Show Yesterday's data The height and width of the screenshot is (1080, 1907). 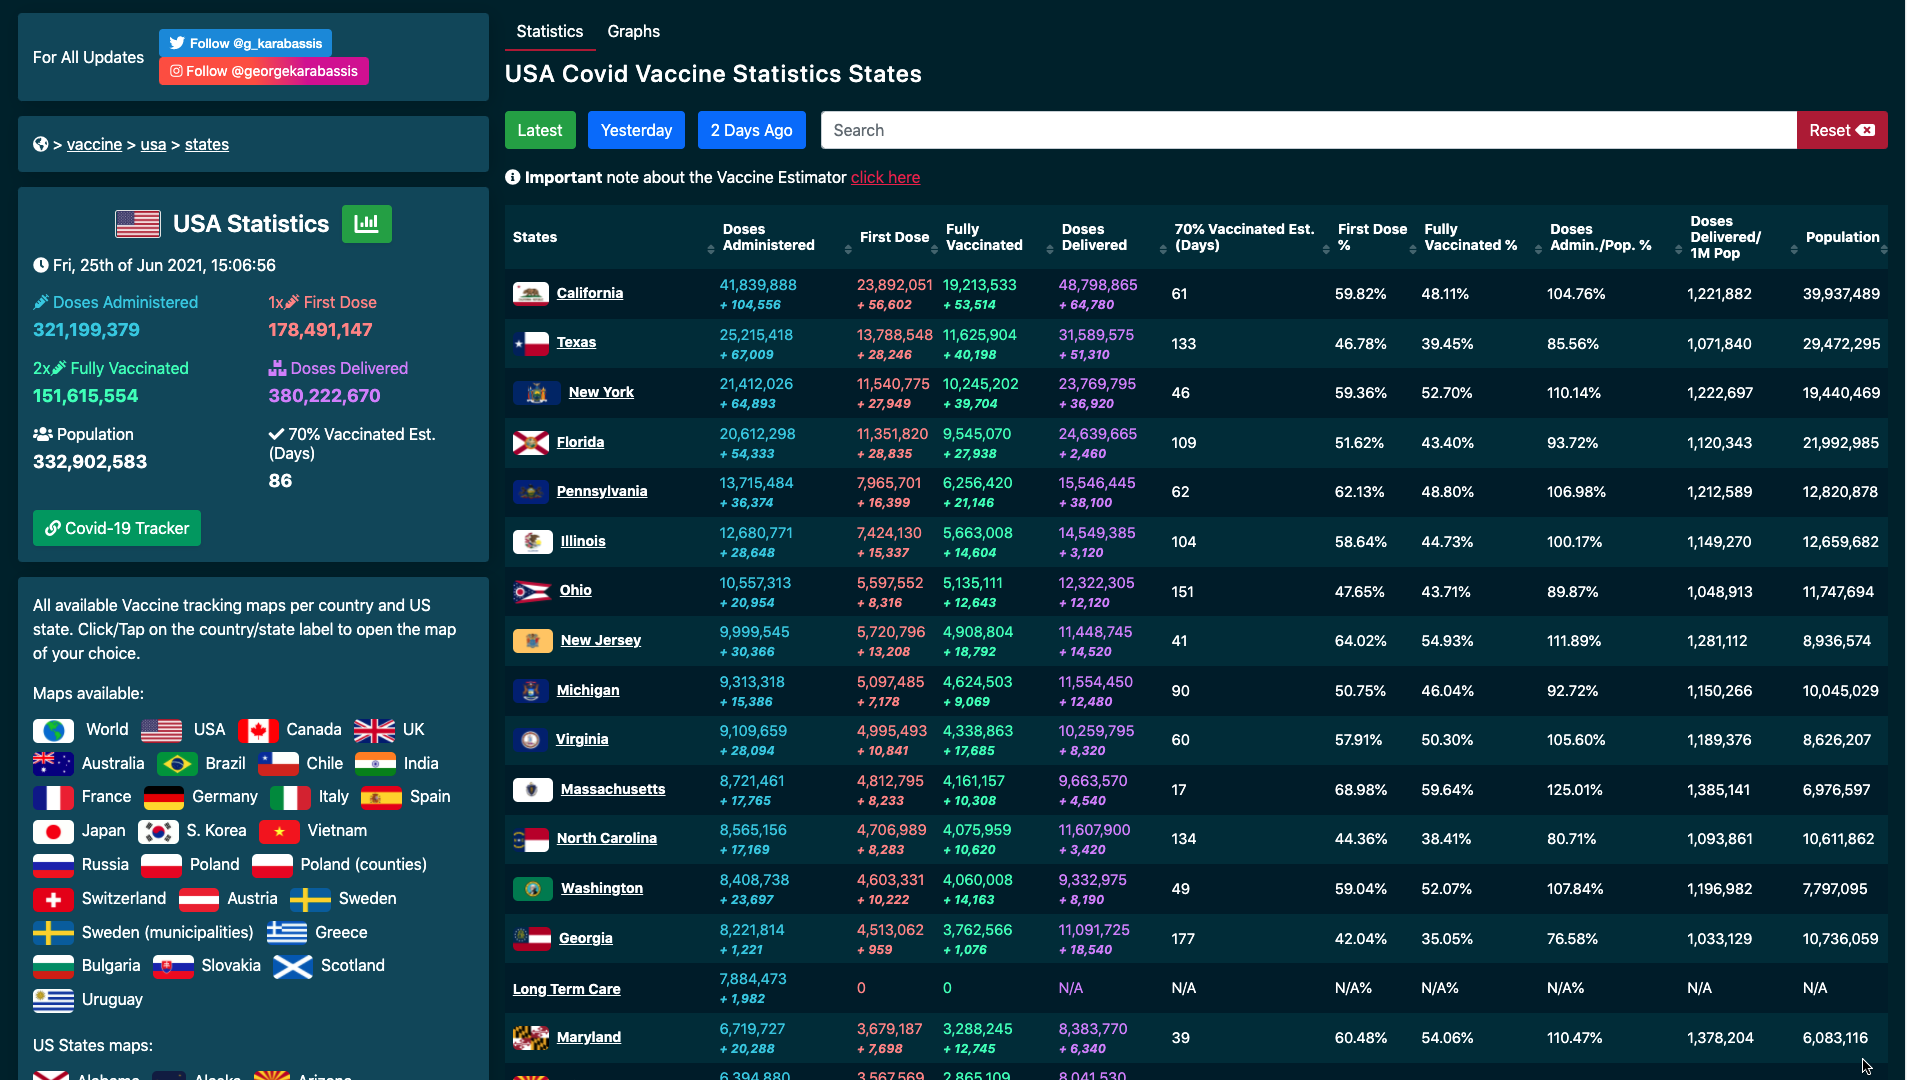click(x=636, y=130)
